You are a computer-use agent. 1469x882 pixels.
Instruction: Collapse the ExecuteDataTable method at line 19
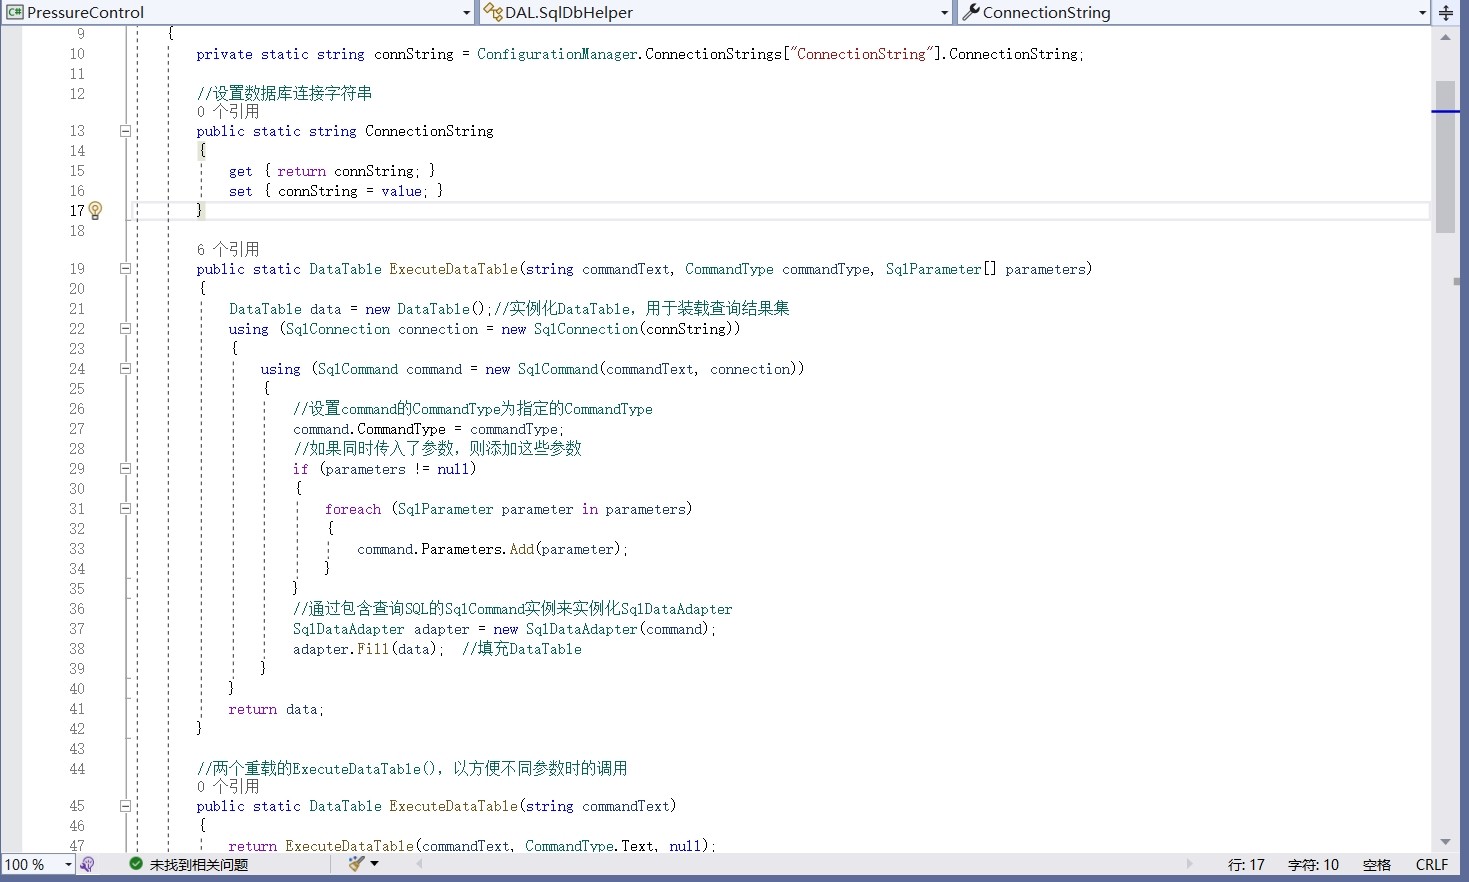click(125, 269)
